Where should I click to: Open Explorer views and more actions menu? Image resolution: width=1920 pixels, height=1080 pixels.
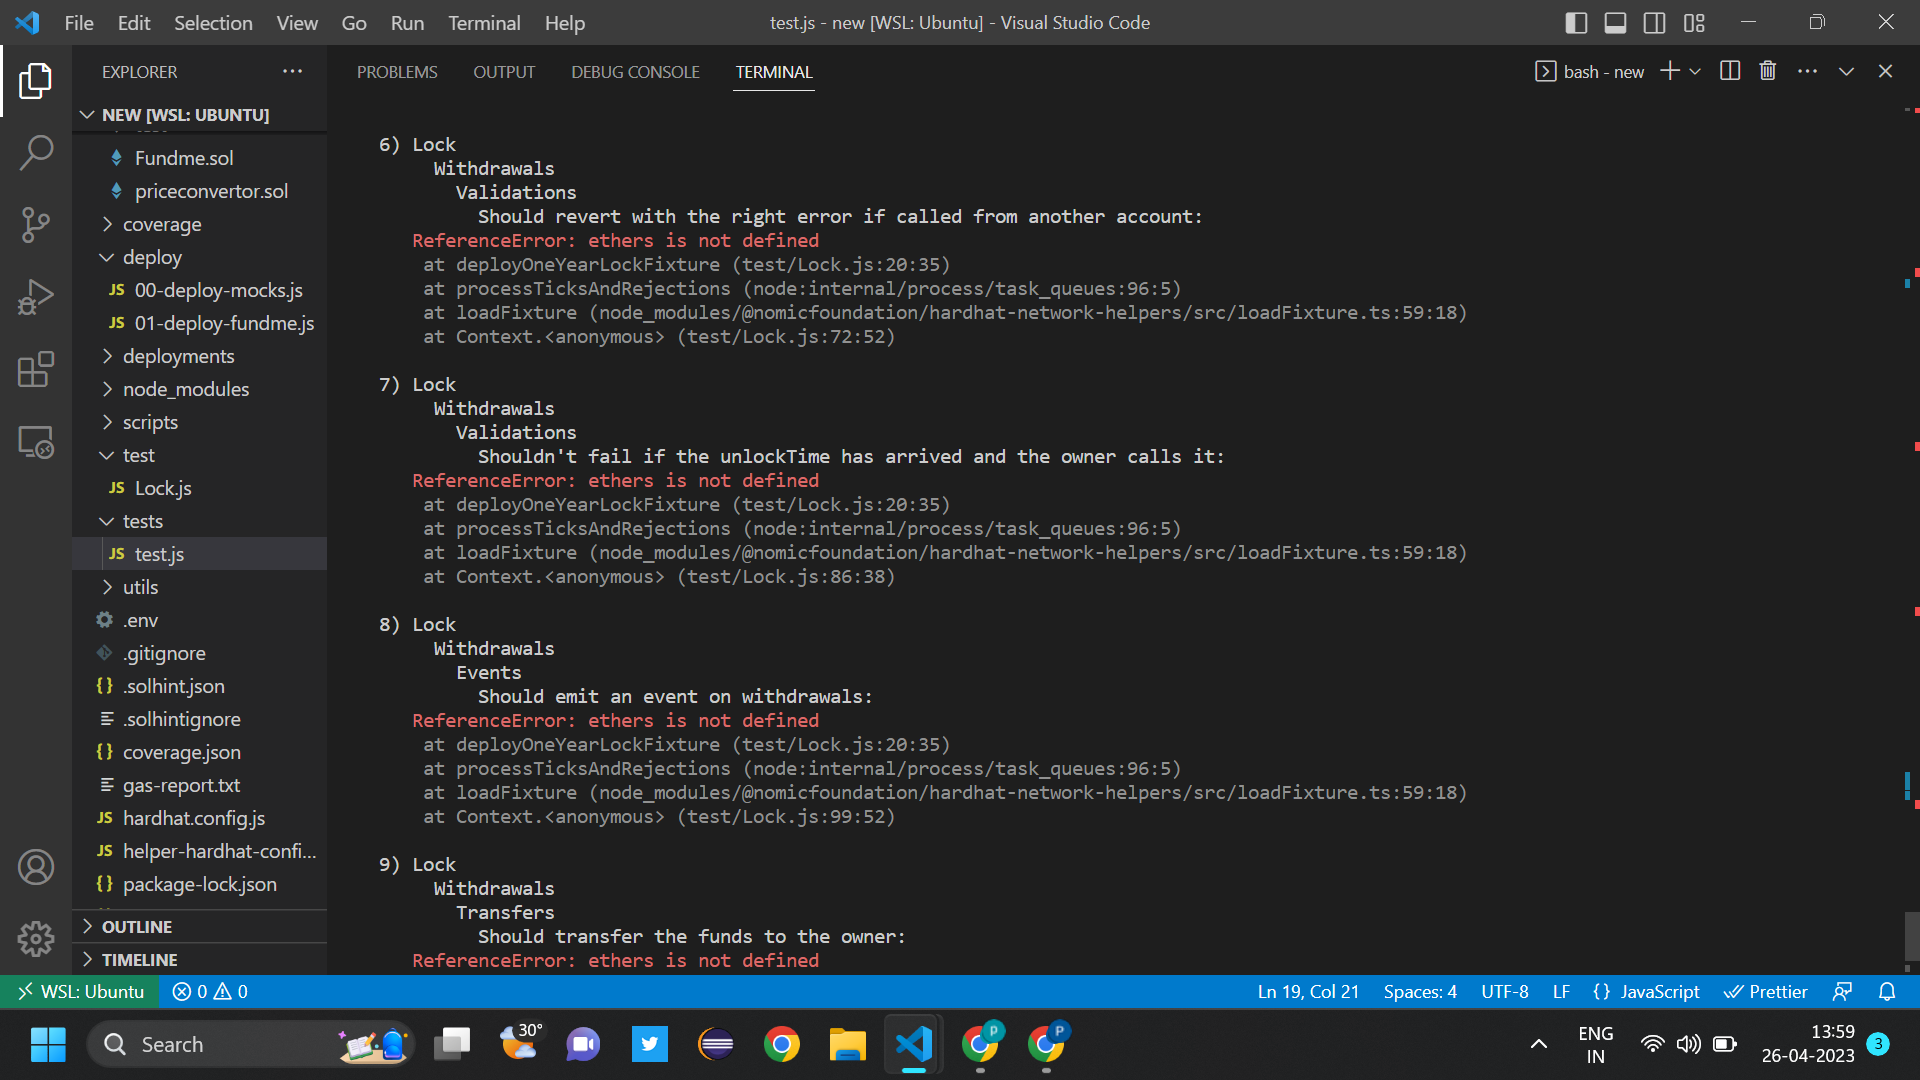point(292,71)
